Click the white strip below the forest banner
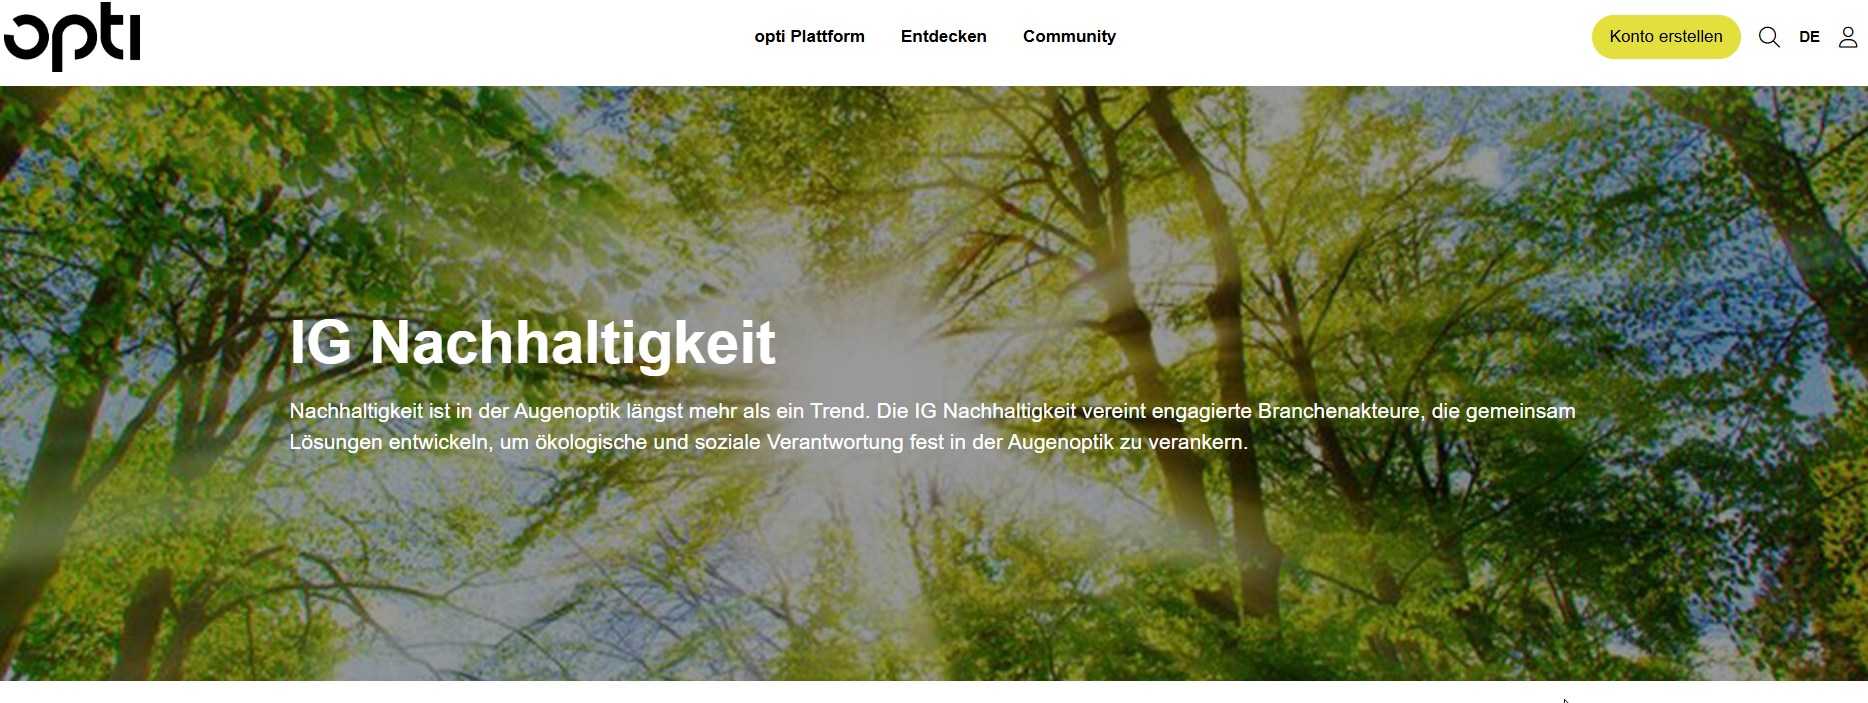 click(x=934, y=692)
